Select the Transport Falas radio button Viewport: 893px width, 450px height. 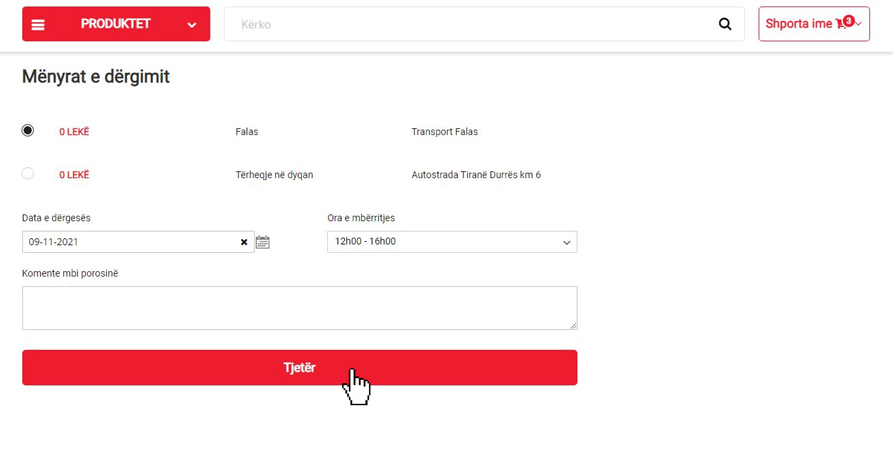point(28,130)
